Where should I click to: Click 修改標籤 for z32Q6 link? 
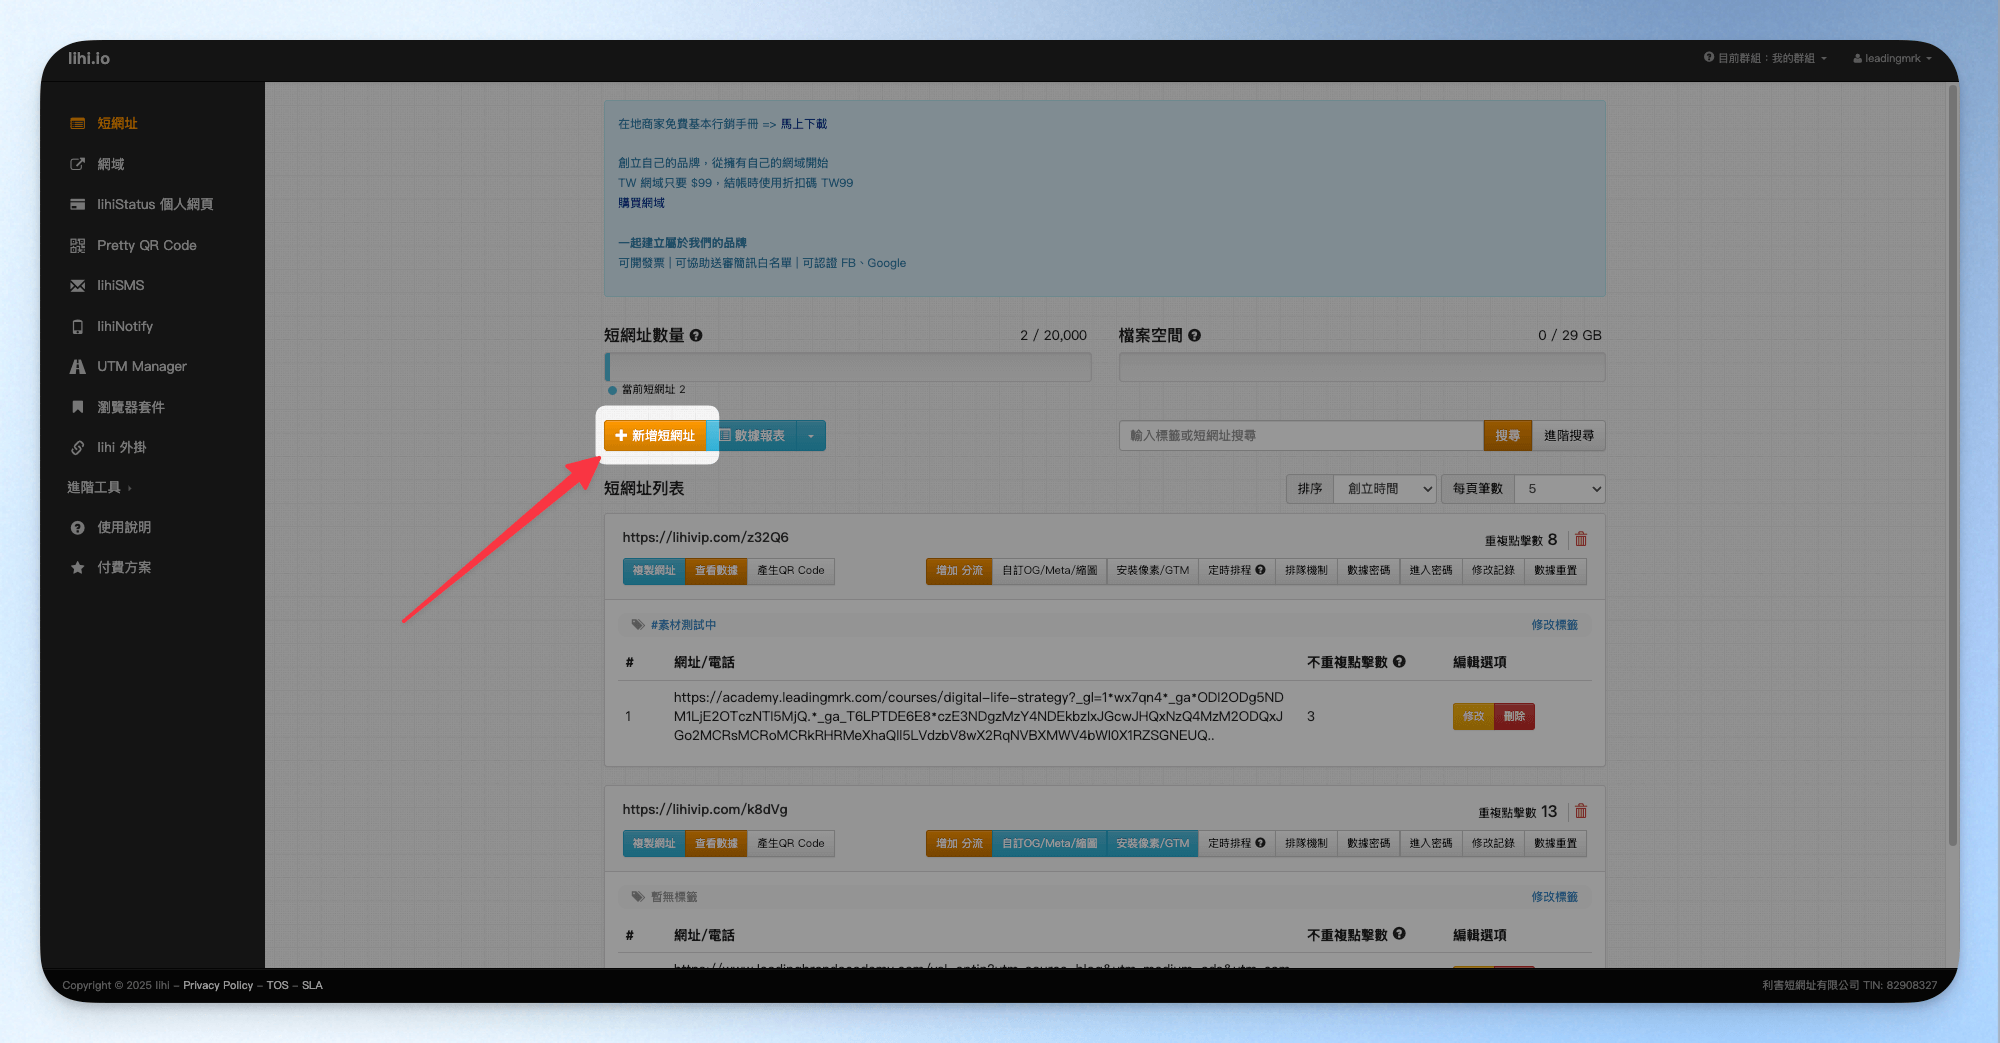click(x=1554, y=625)
